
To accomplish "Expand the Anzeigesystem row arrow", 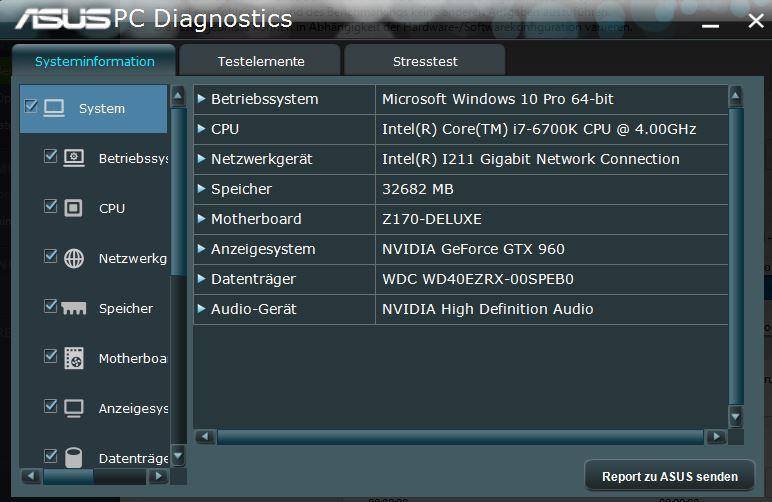I will 201,249.
